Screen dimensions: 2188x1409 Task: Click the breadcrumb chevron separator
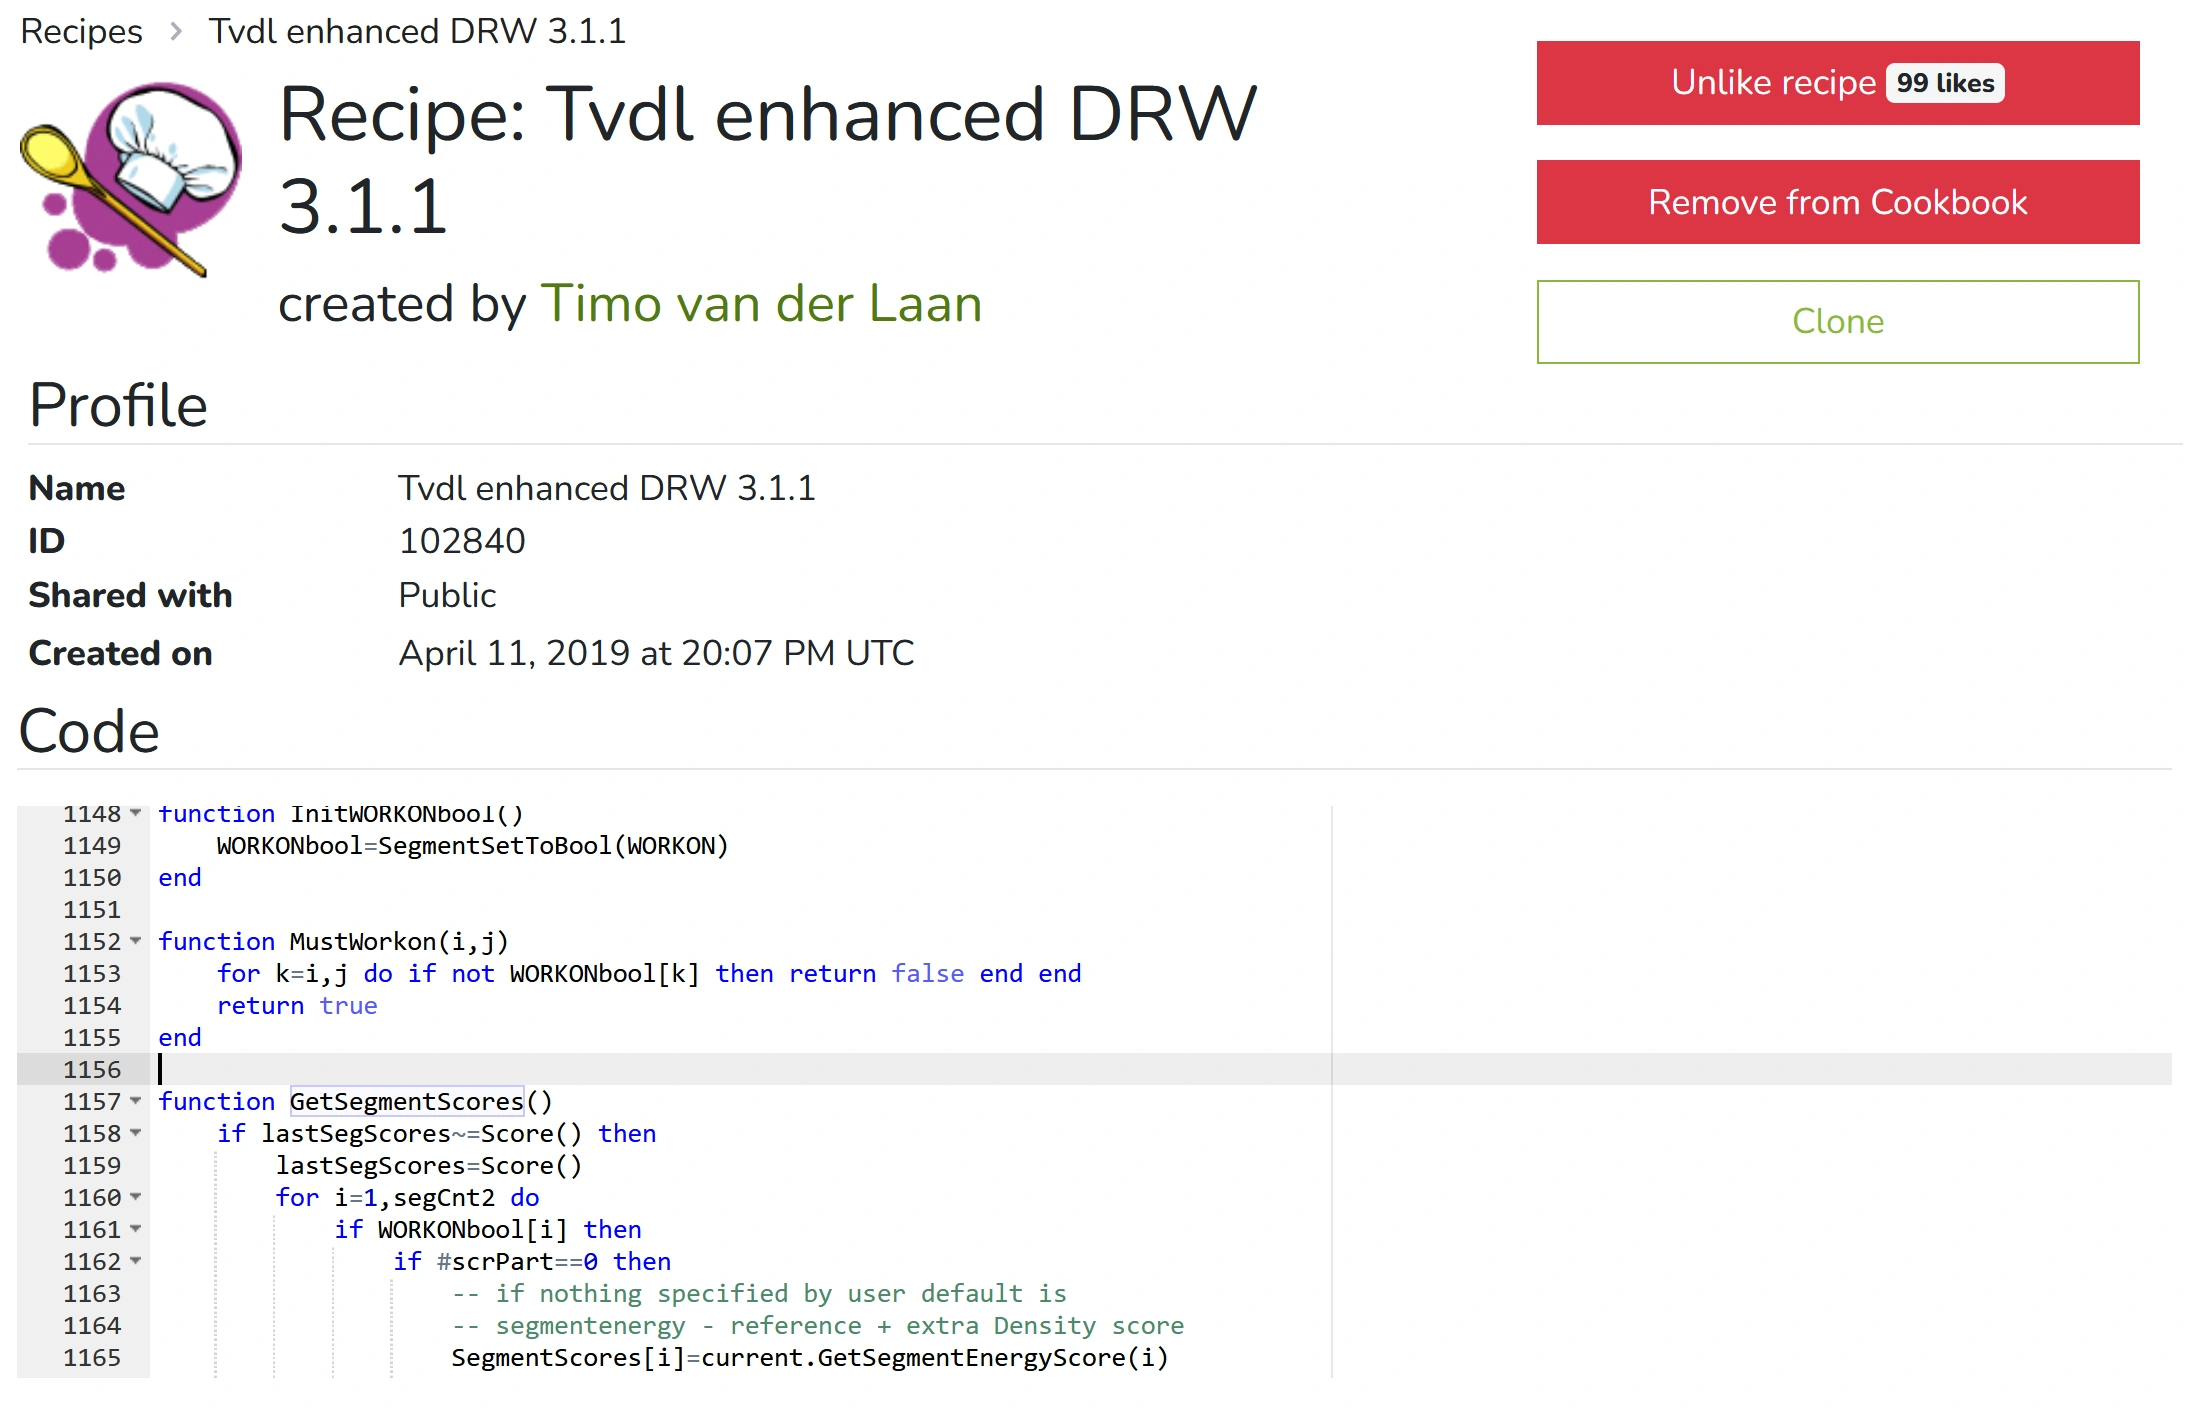[176, 32]
